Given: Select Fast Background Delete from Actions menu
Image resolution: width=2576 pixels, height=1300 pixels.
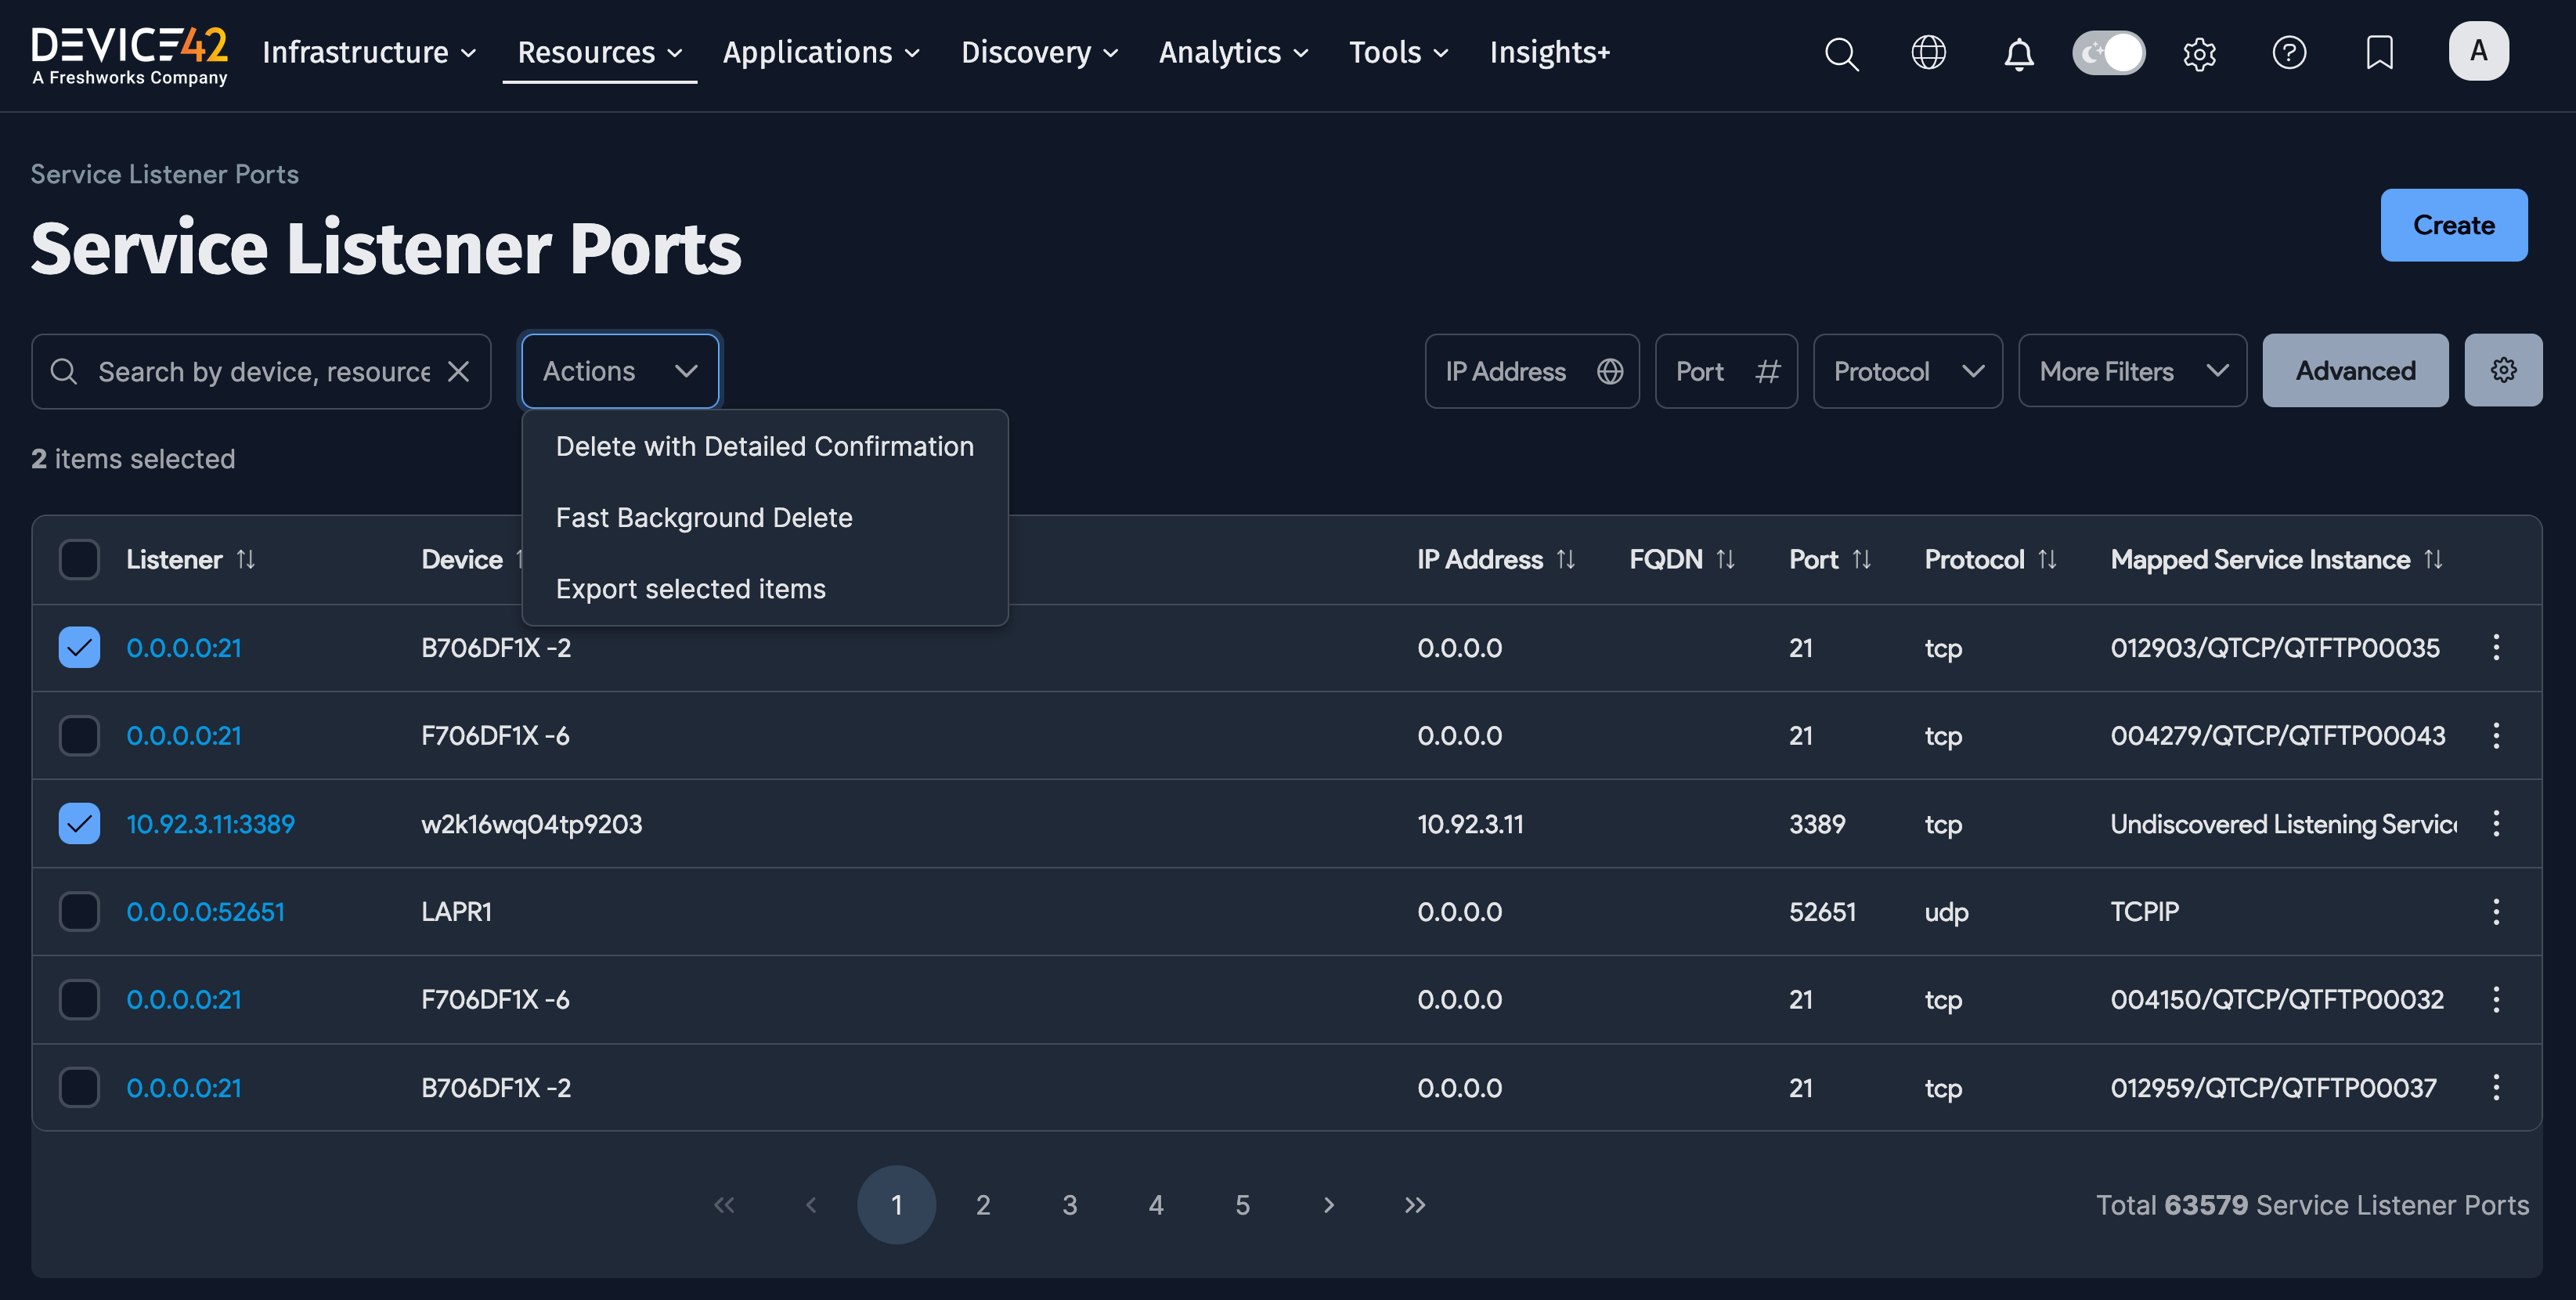Looking at the screenshot, I should click(704, 517).
